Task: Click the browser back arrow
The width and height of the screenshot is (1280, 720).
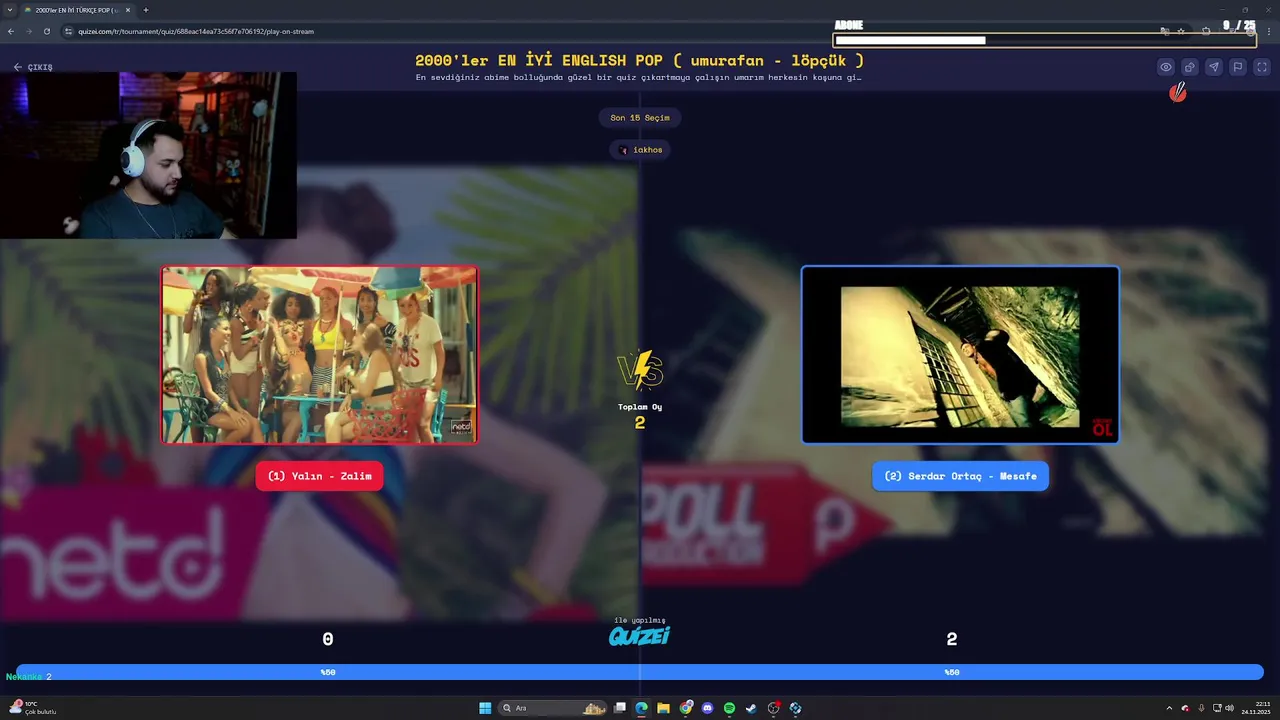Action: [11, 31]
